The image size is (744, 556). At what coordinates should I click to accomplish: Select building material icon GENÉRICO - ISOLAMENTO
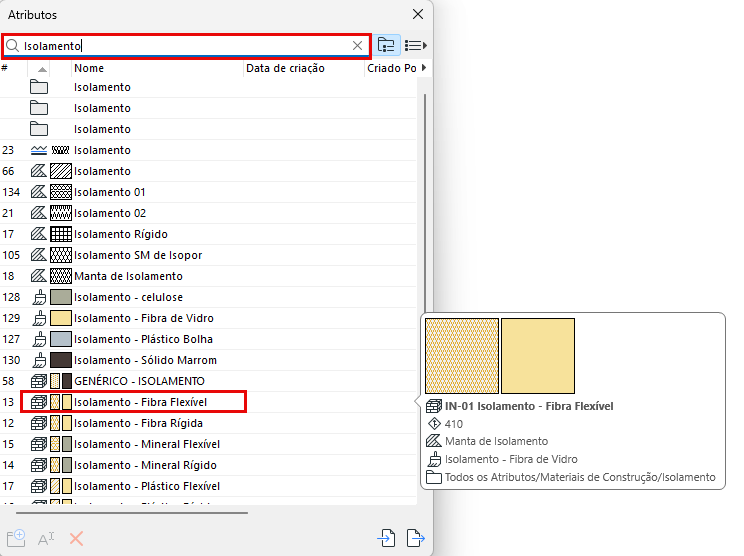click(x=39, y=381)
